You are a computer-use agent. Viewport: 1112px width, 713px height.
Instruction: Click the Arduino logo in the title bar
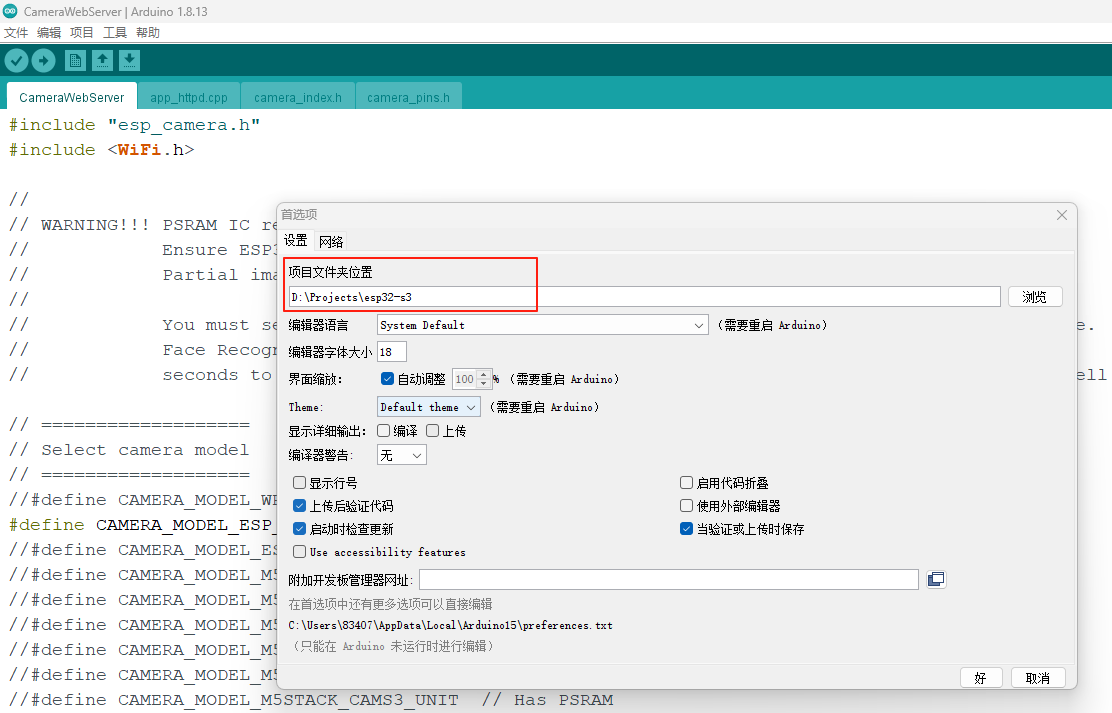[10, 11]
